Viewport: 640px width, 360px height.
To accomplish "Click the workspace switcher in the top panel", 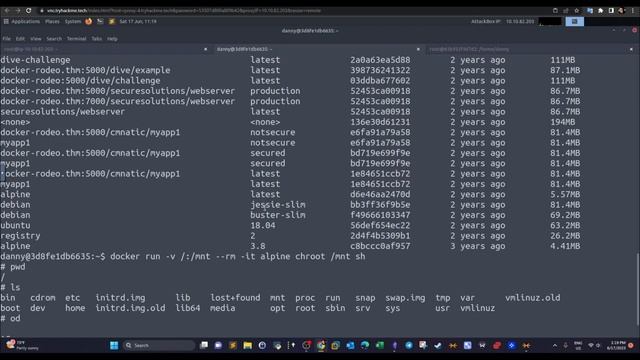I will click(x=574, y=21).
